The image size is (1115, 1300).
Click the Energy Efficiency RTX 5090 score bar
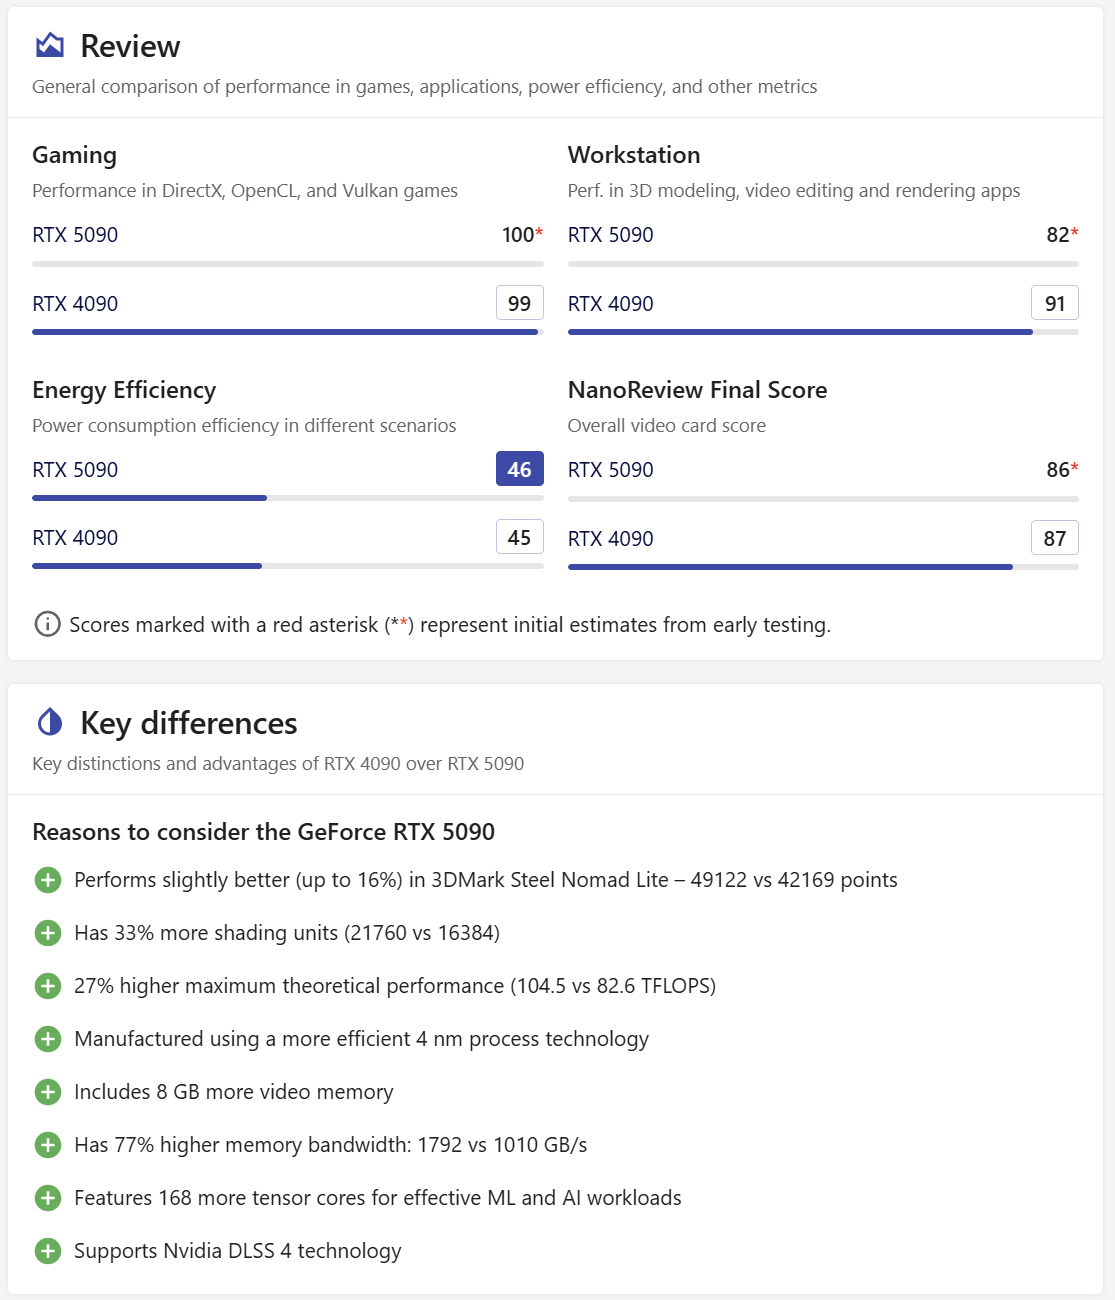(x=288, y=498)
